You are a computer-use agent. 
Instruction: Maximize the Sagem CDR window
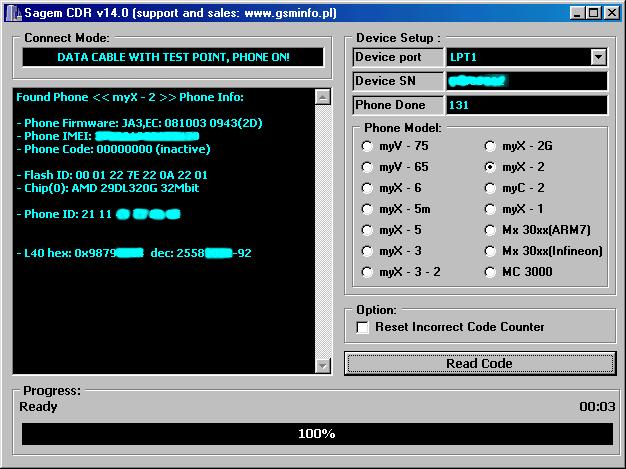[x=594, y=13]
